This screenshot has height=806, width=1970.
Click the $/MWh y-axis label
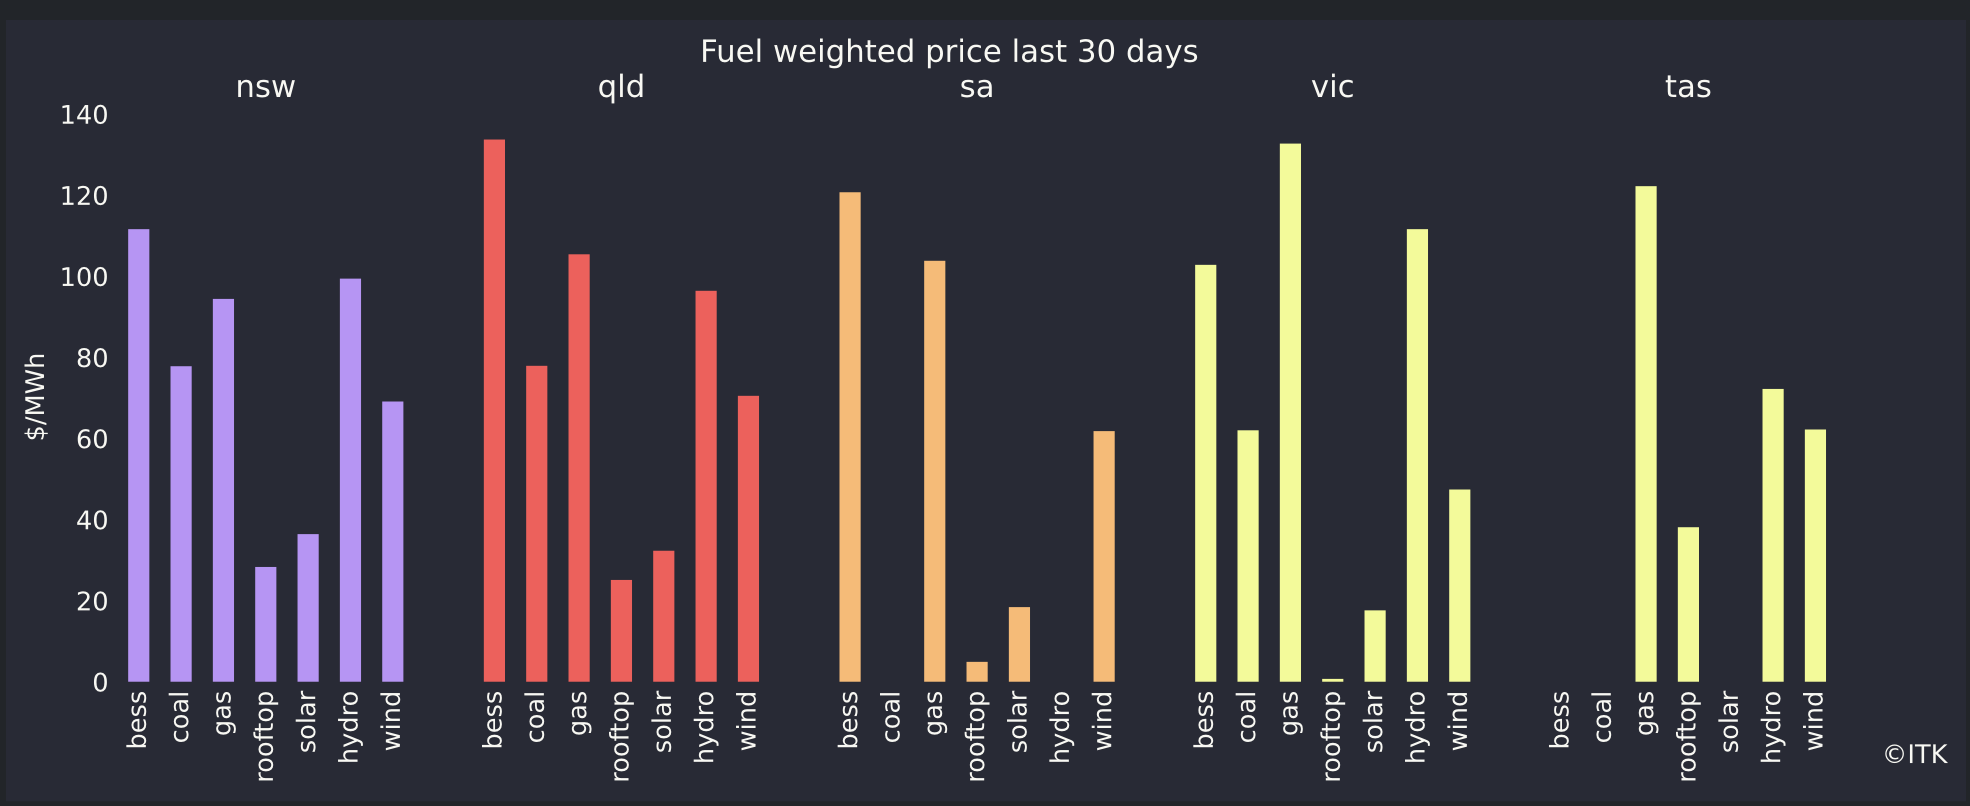[x=36, y=397]
